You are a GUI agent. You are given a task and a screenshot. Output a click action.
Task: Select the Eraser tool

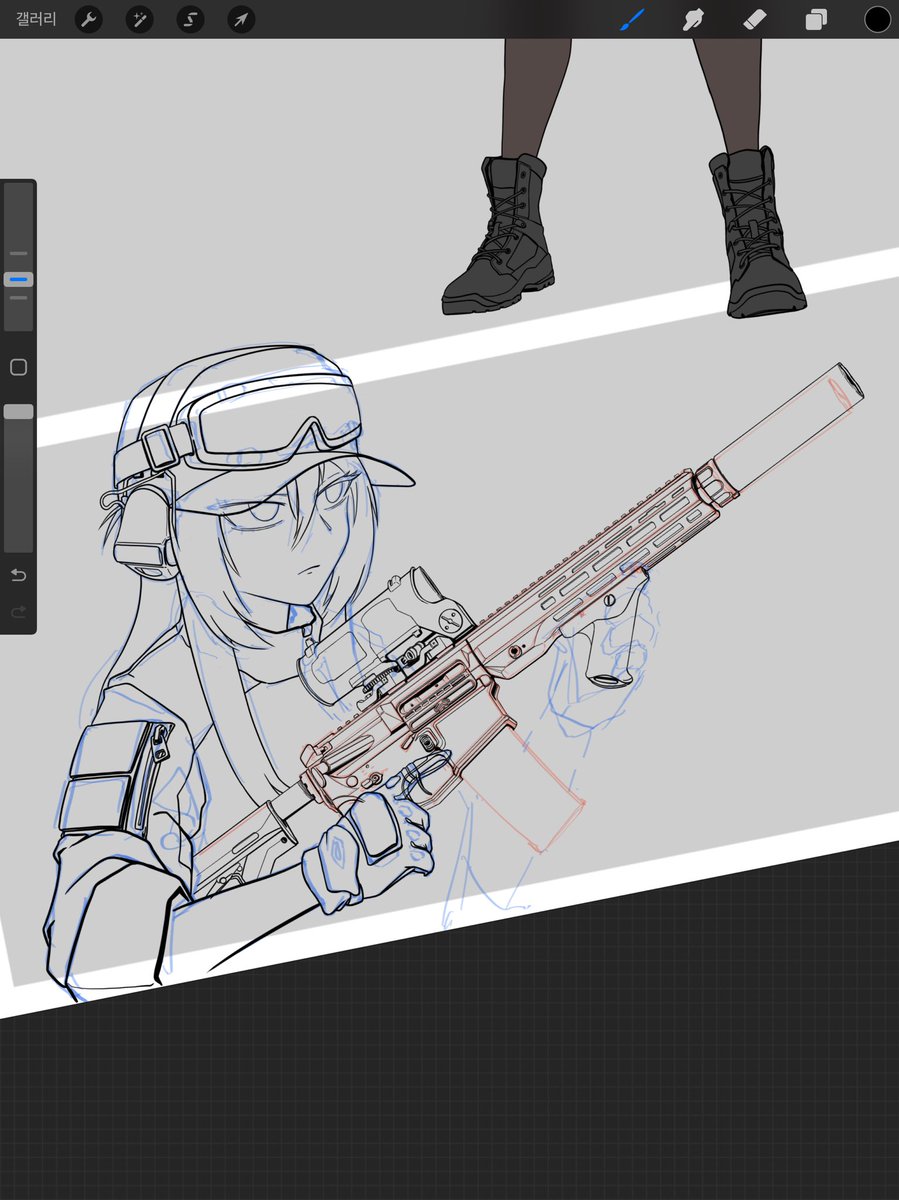click(755, 19)
